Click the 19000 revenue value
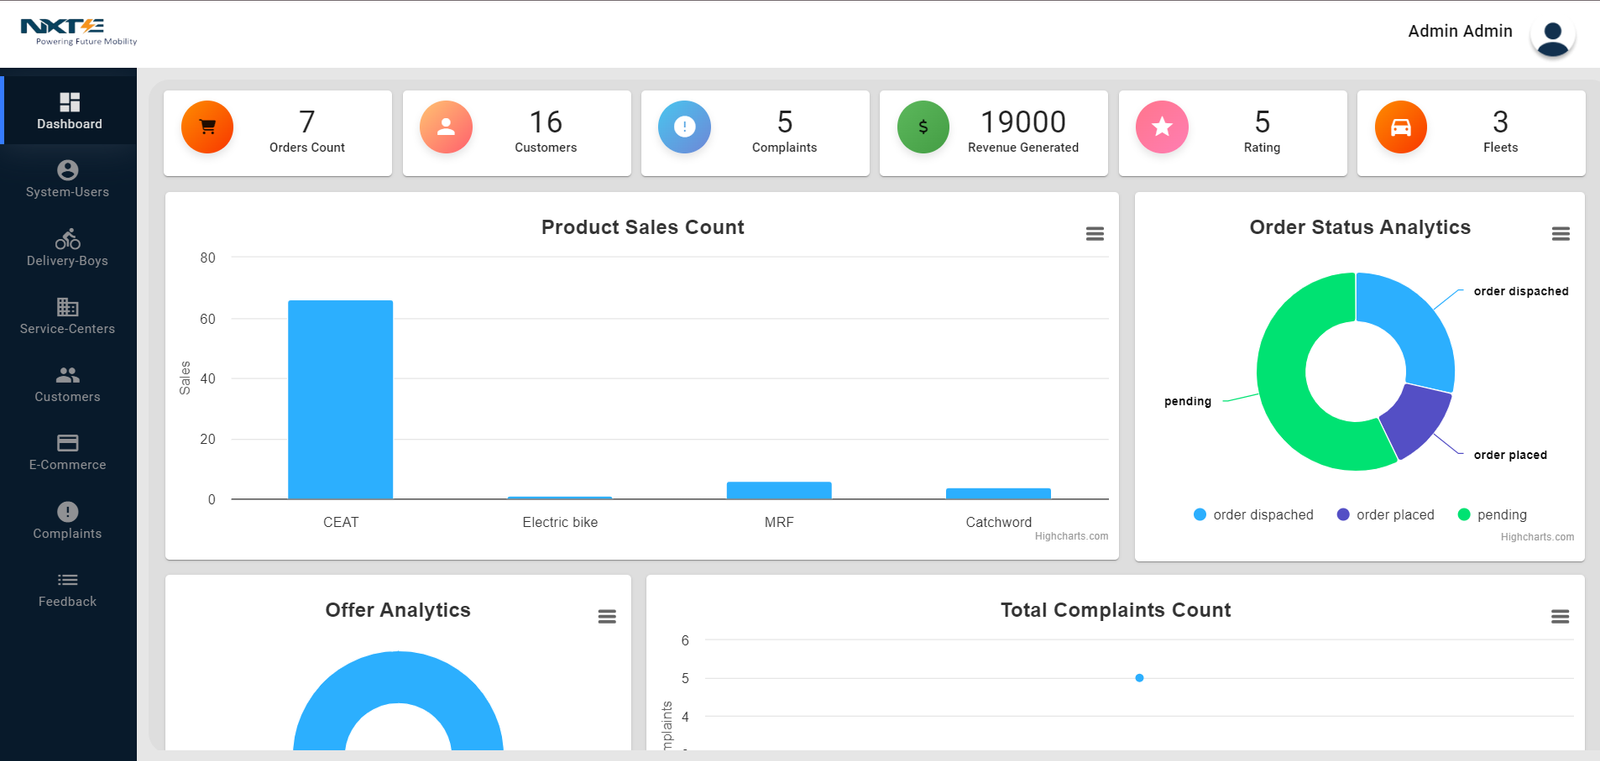 pos(1023,122)
